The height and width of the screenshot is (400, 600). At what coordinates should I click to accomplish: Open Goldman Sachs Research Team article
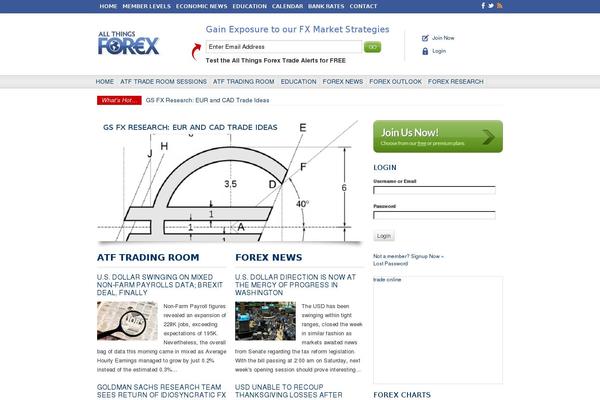point(161,391)
